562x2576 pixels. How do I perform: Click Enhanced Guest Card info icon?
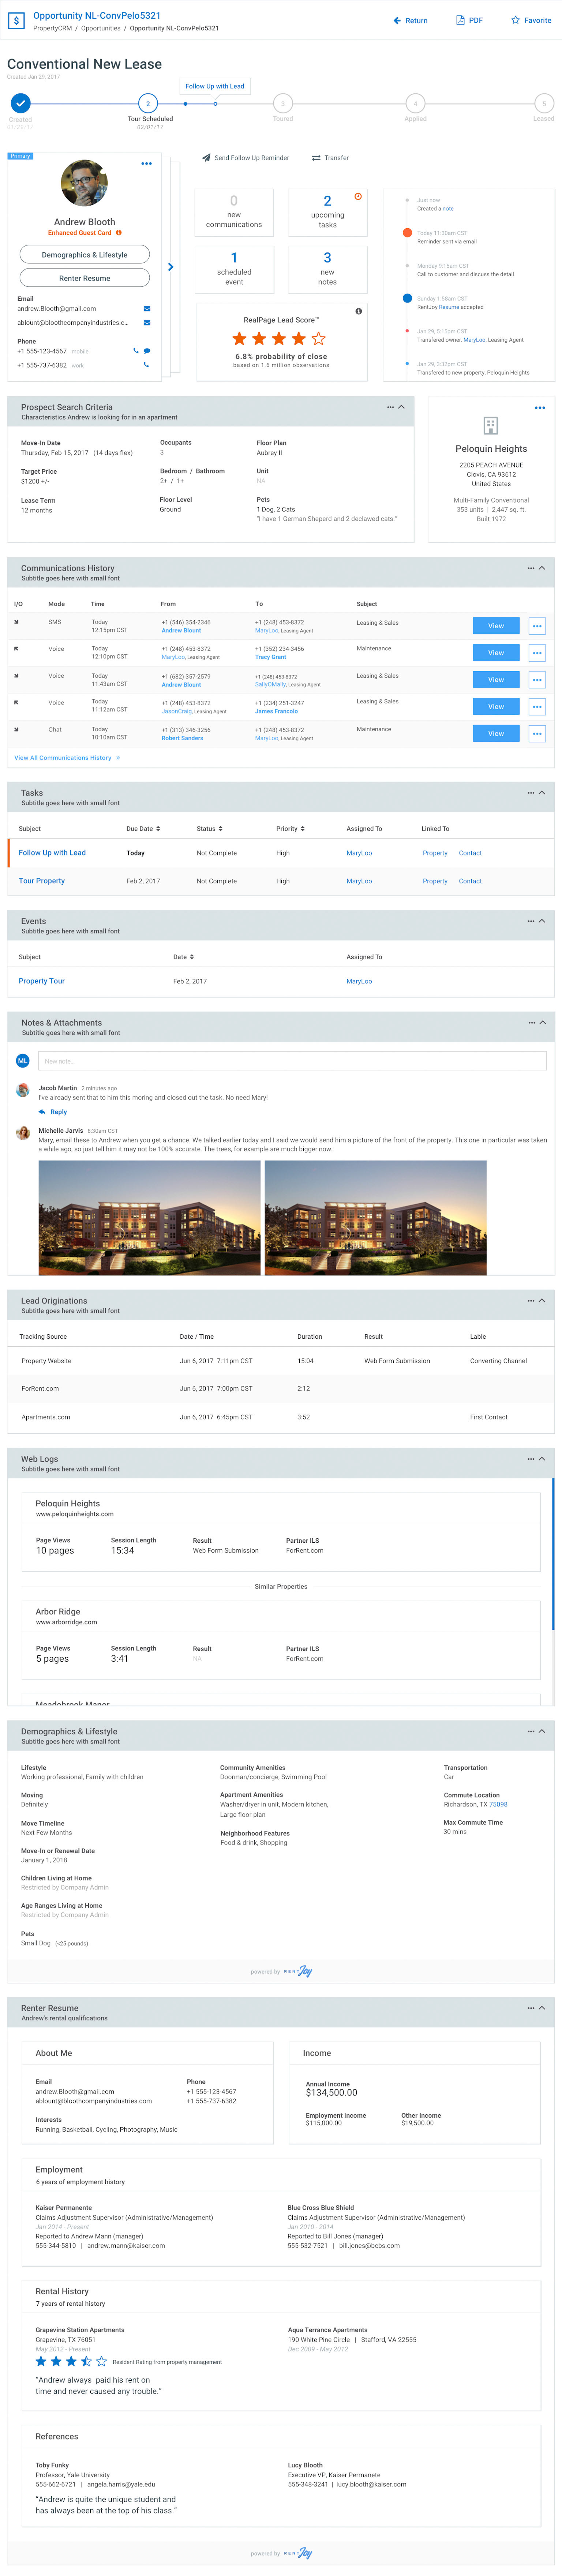[x=118, y=233]
